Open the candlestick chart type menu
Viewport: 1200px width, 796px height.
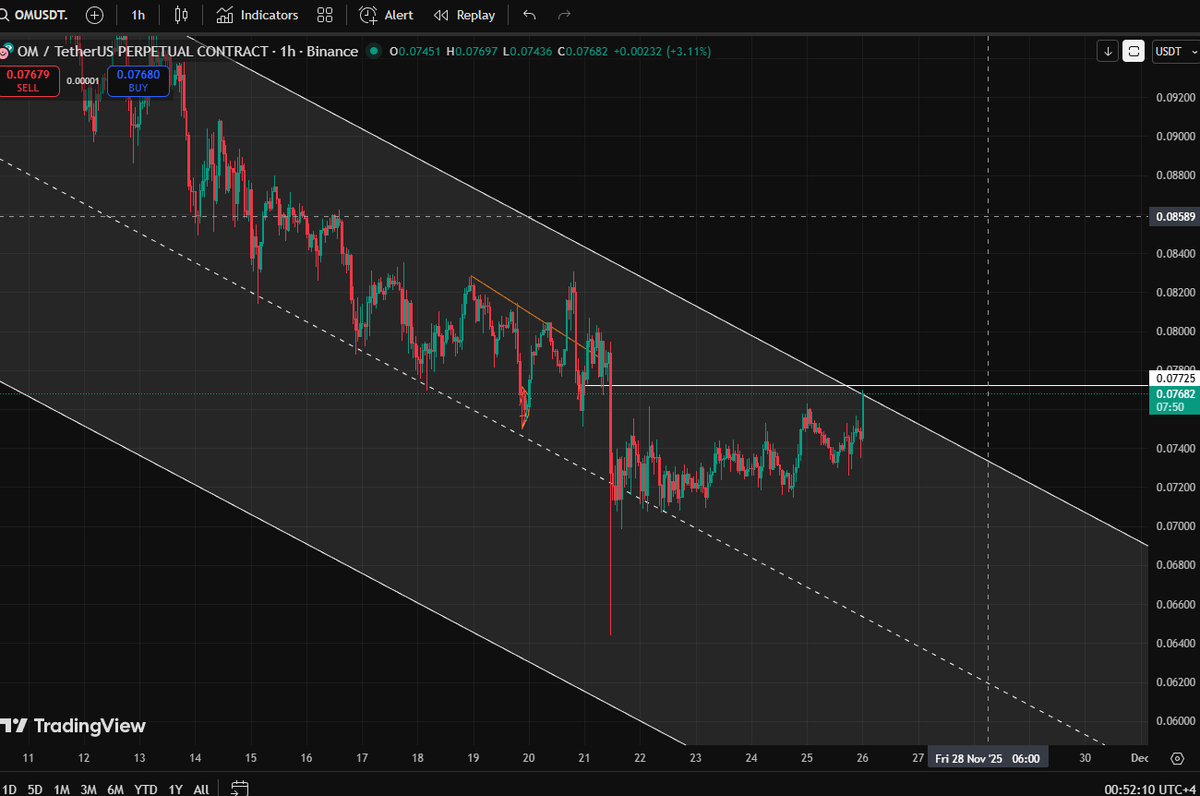[181, 15]
